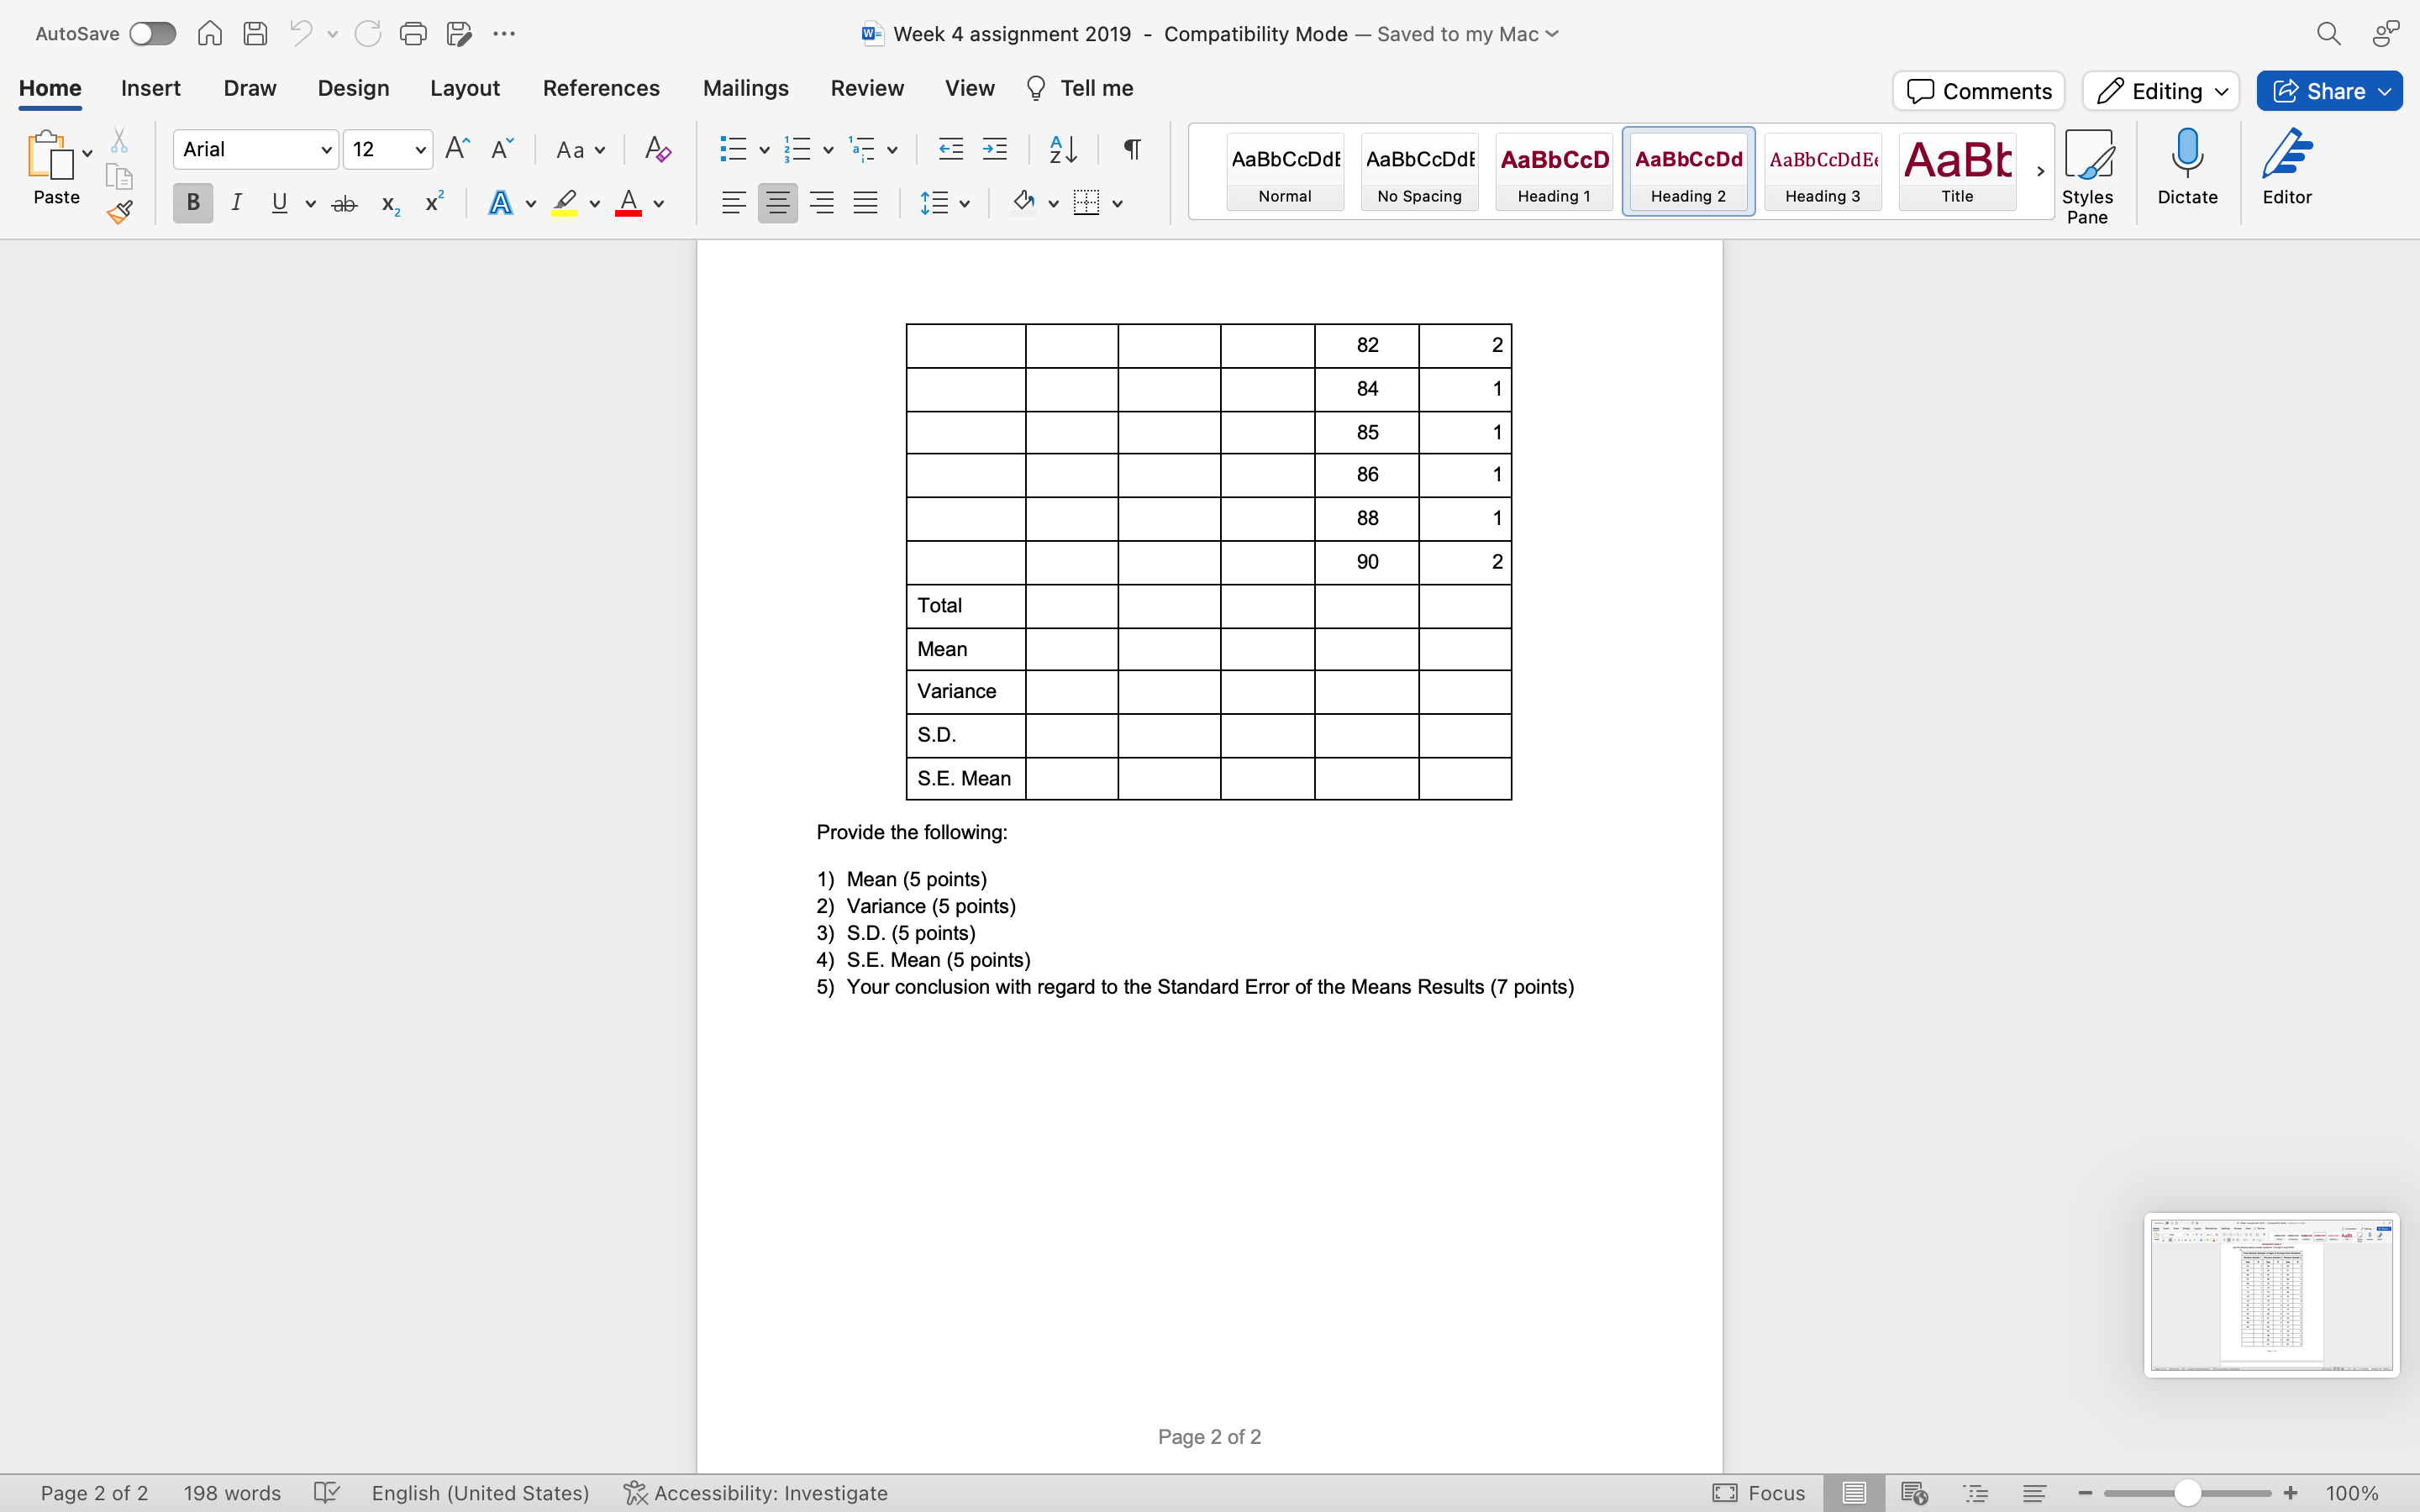Open the Mailings ribbon tab

(x=745, y=88)
